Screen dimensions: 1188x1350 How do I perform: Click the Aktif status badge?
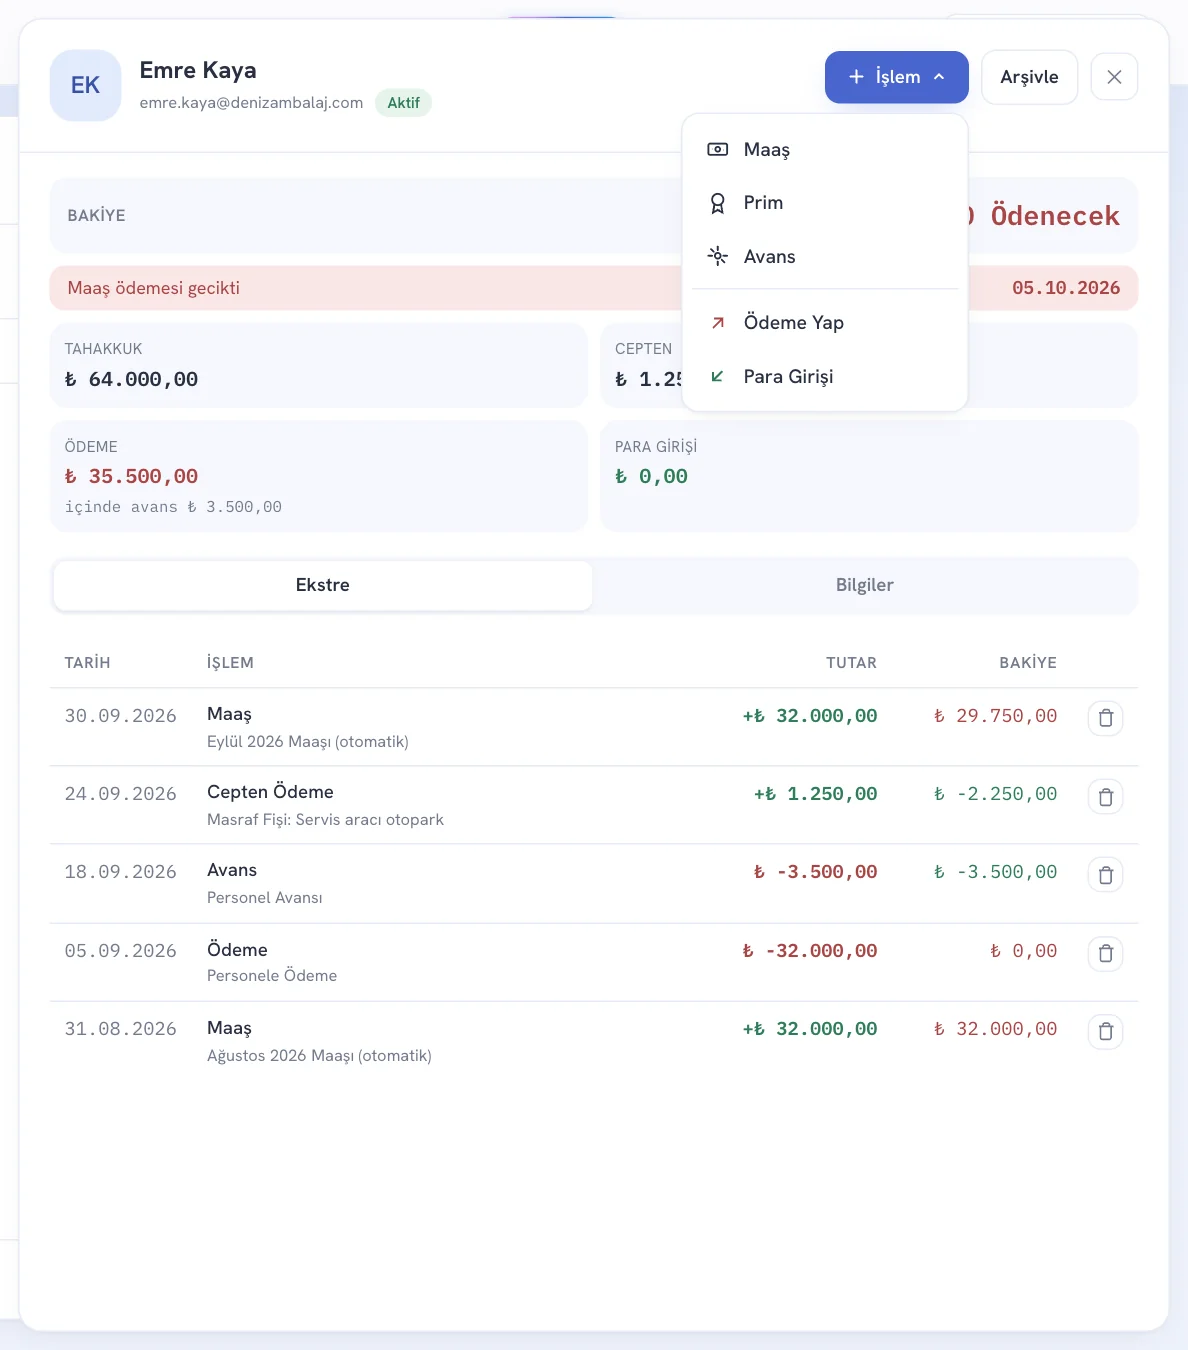pos(403,103)
